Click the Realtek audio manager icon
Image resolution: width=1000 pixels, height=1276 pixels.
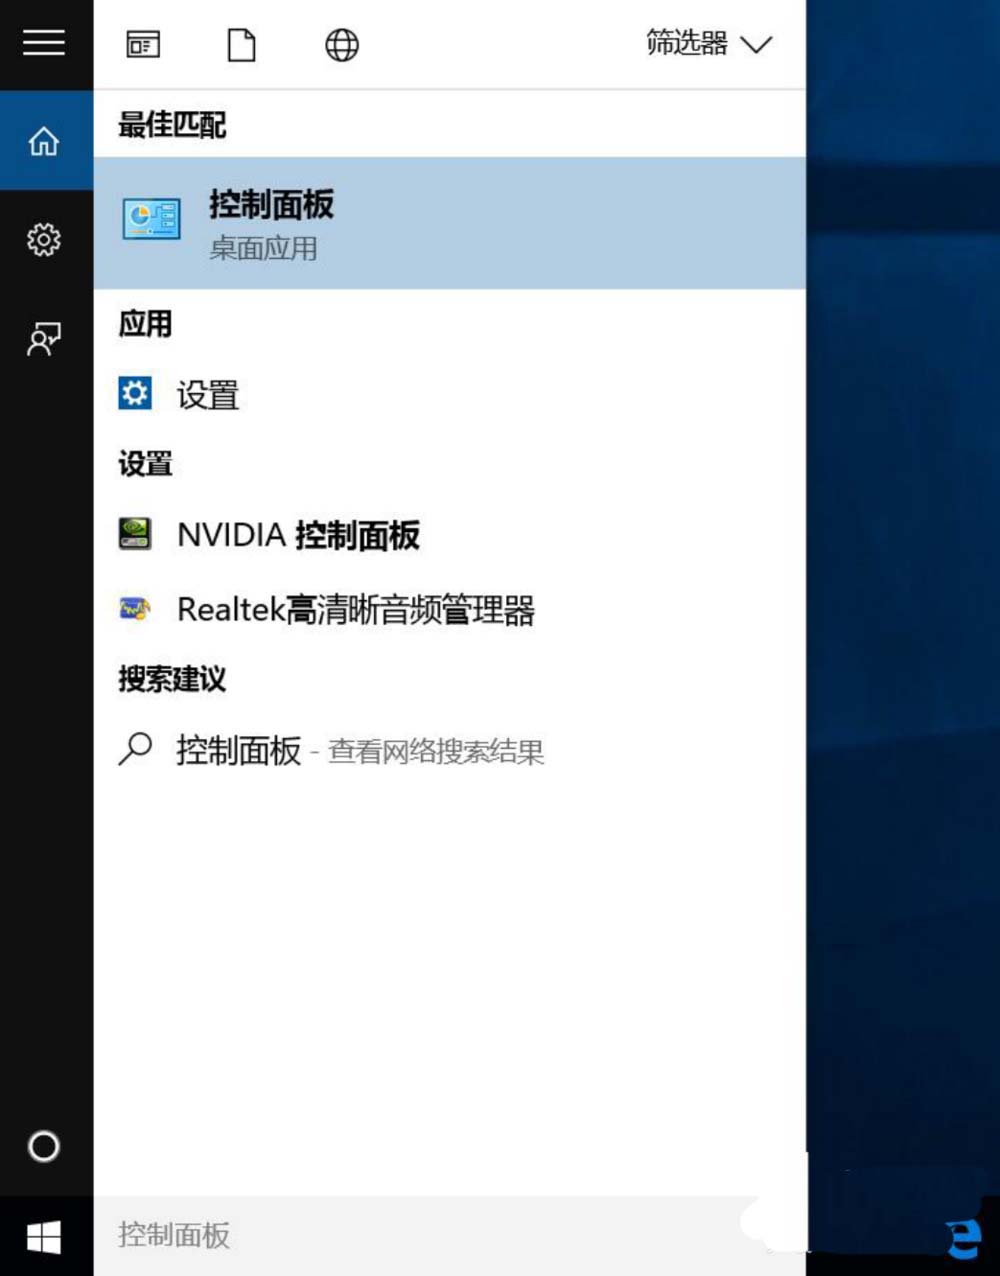[x=135, y=608]
